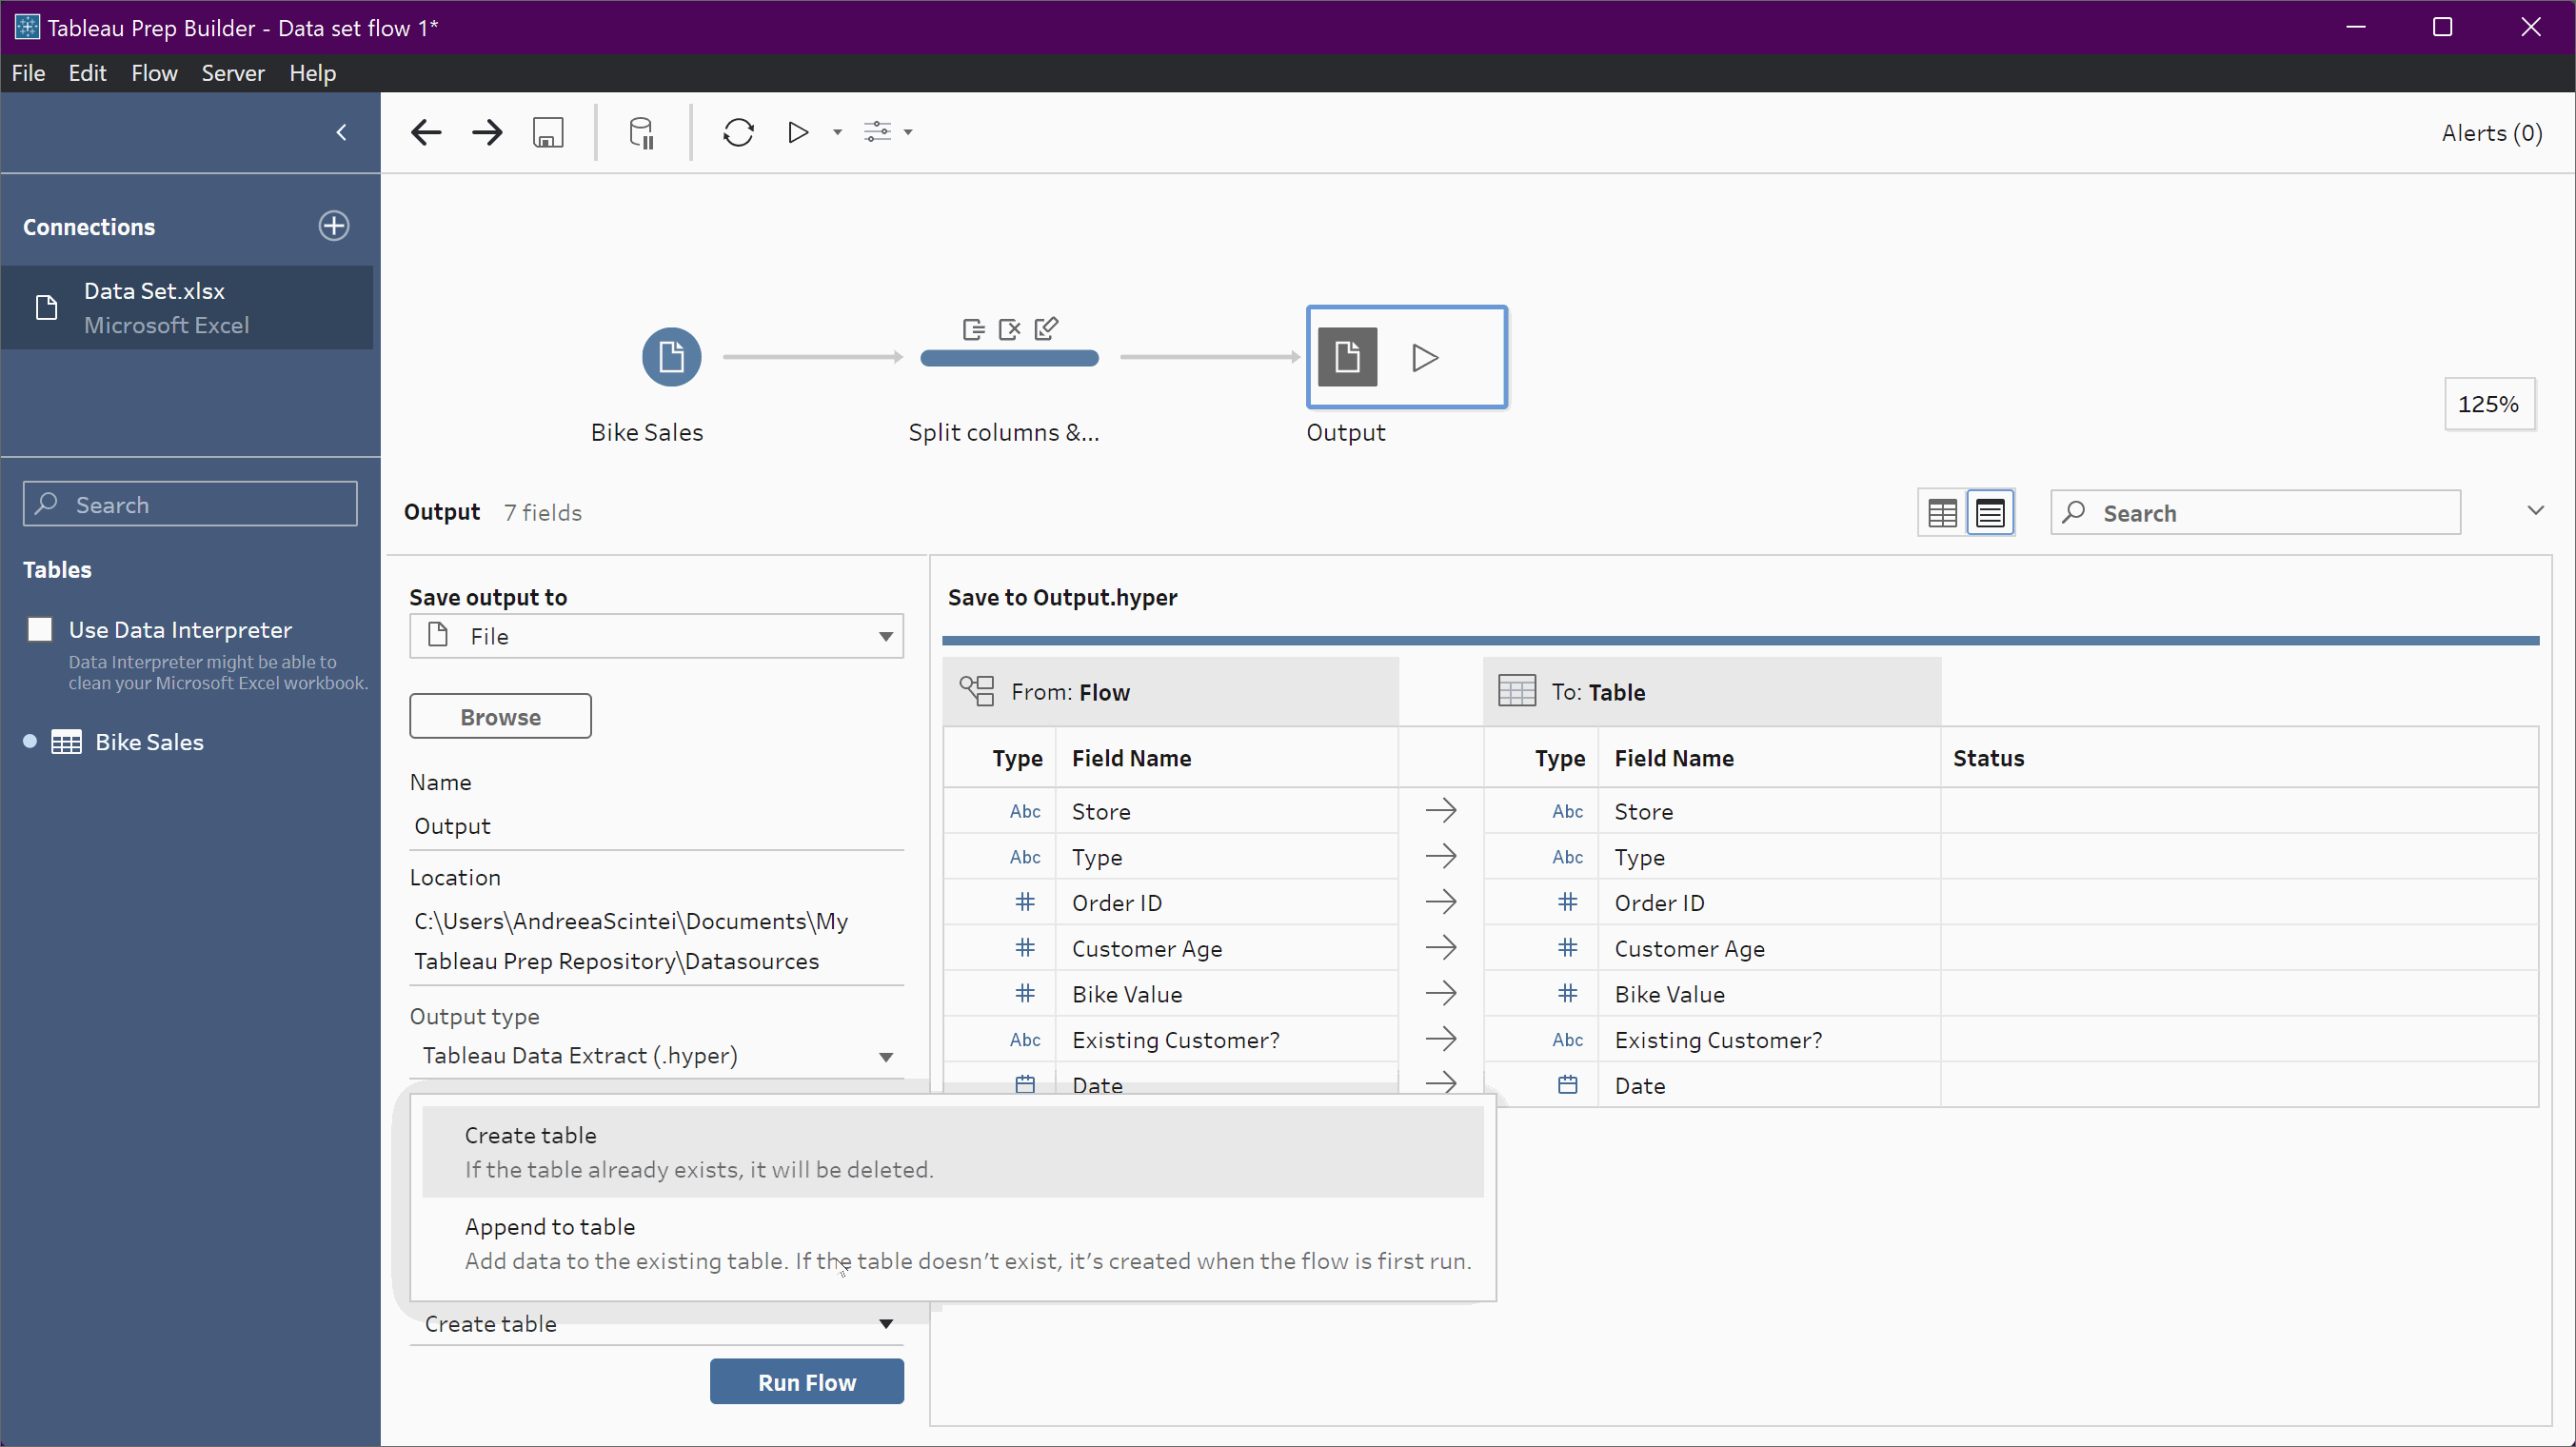Click the Output name input field
The image size is (2576, 1447).
(x=656, y=826)
